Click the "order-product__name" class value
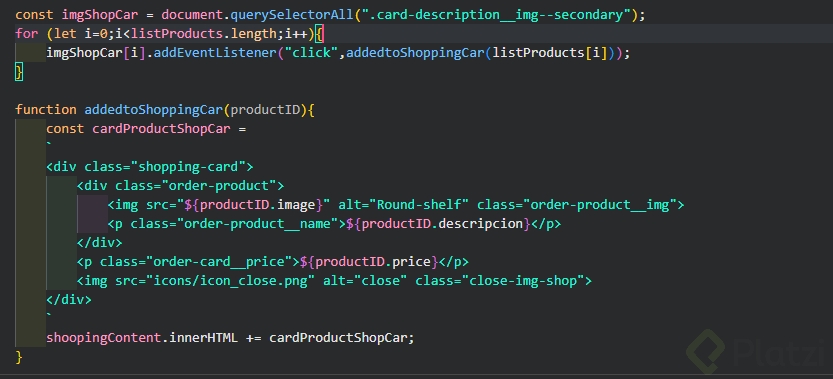This screenshot has width=833, height=379. (x=258, y=224)
